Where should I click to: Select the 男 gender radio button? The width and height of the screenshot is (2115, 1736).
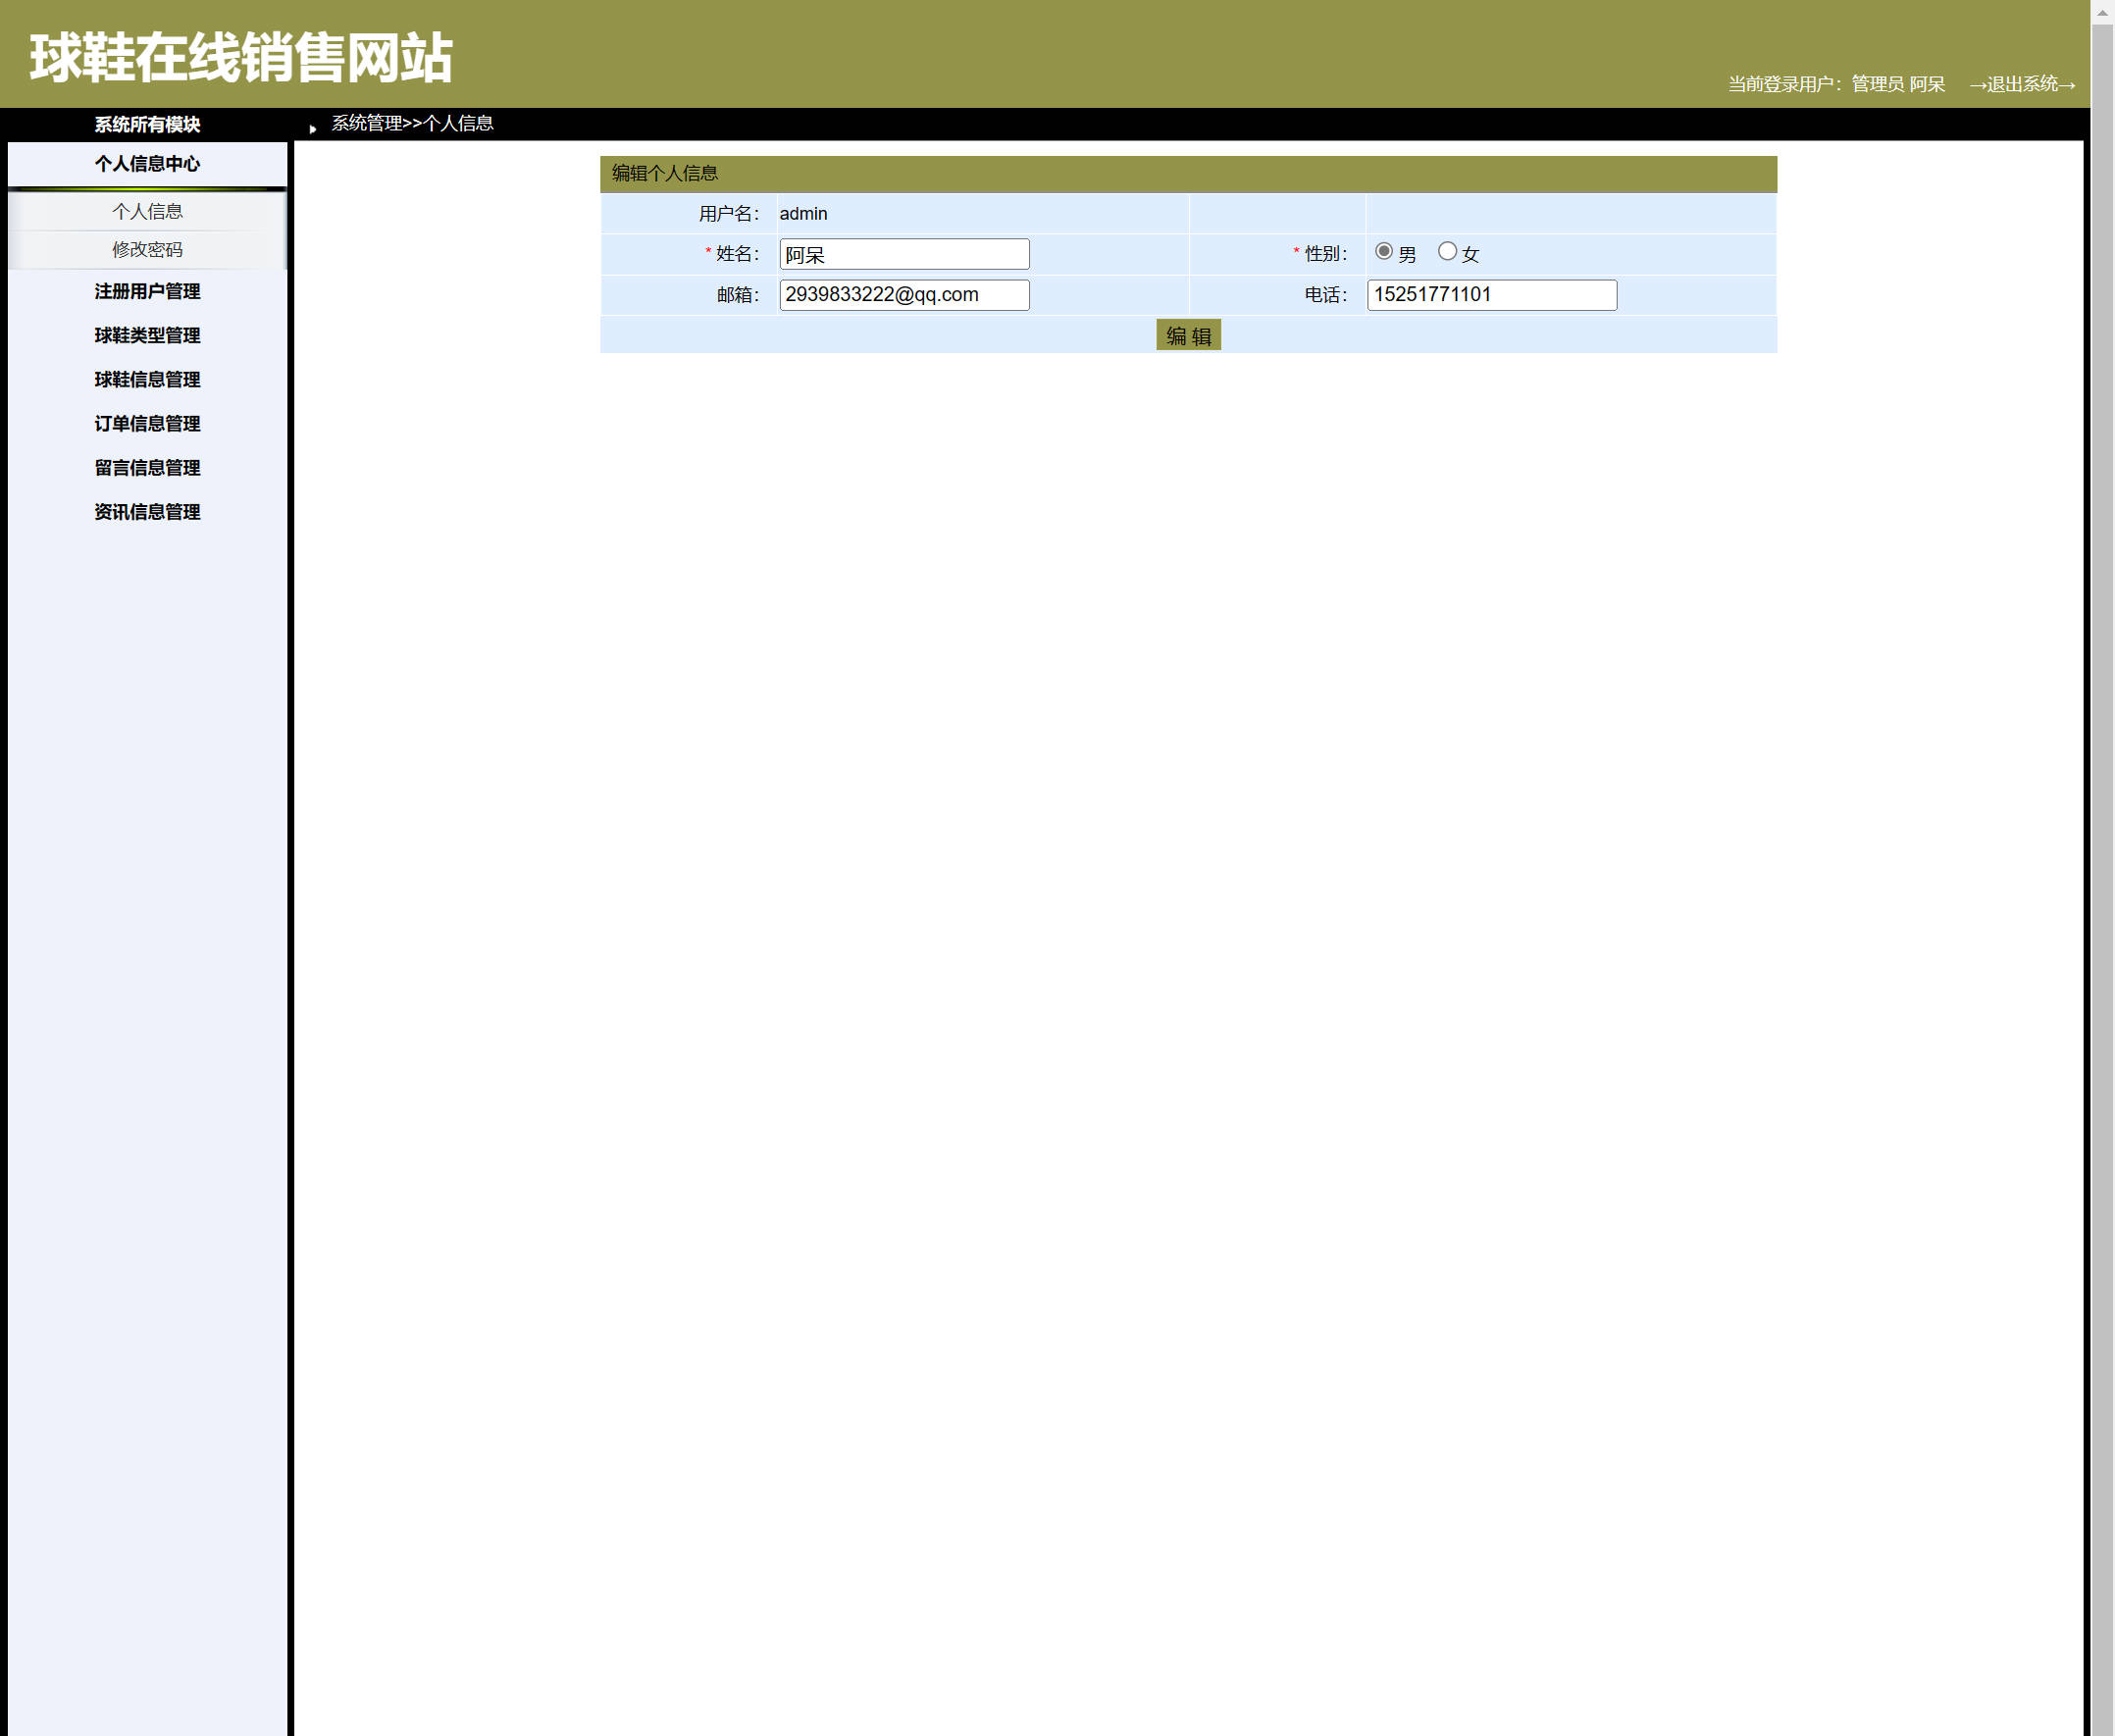(1383, 251)
